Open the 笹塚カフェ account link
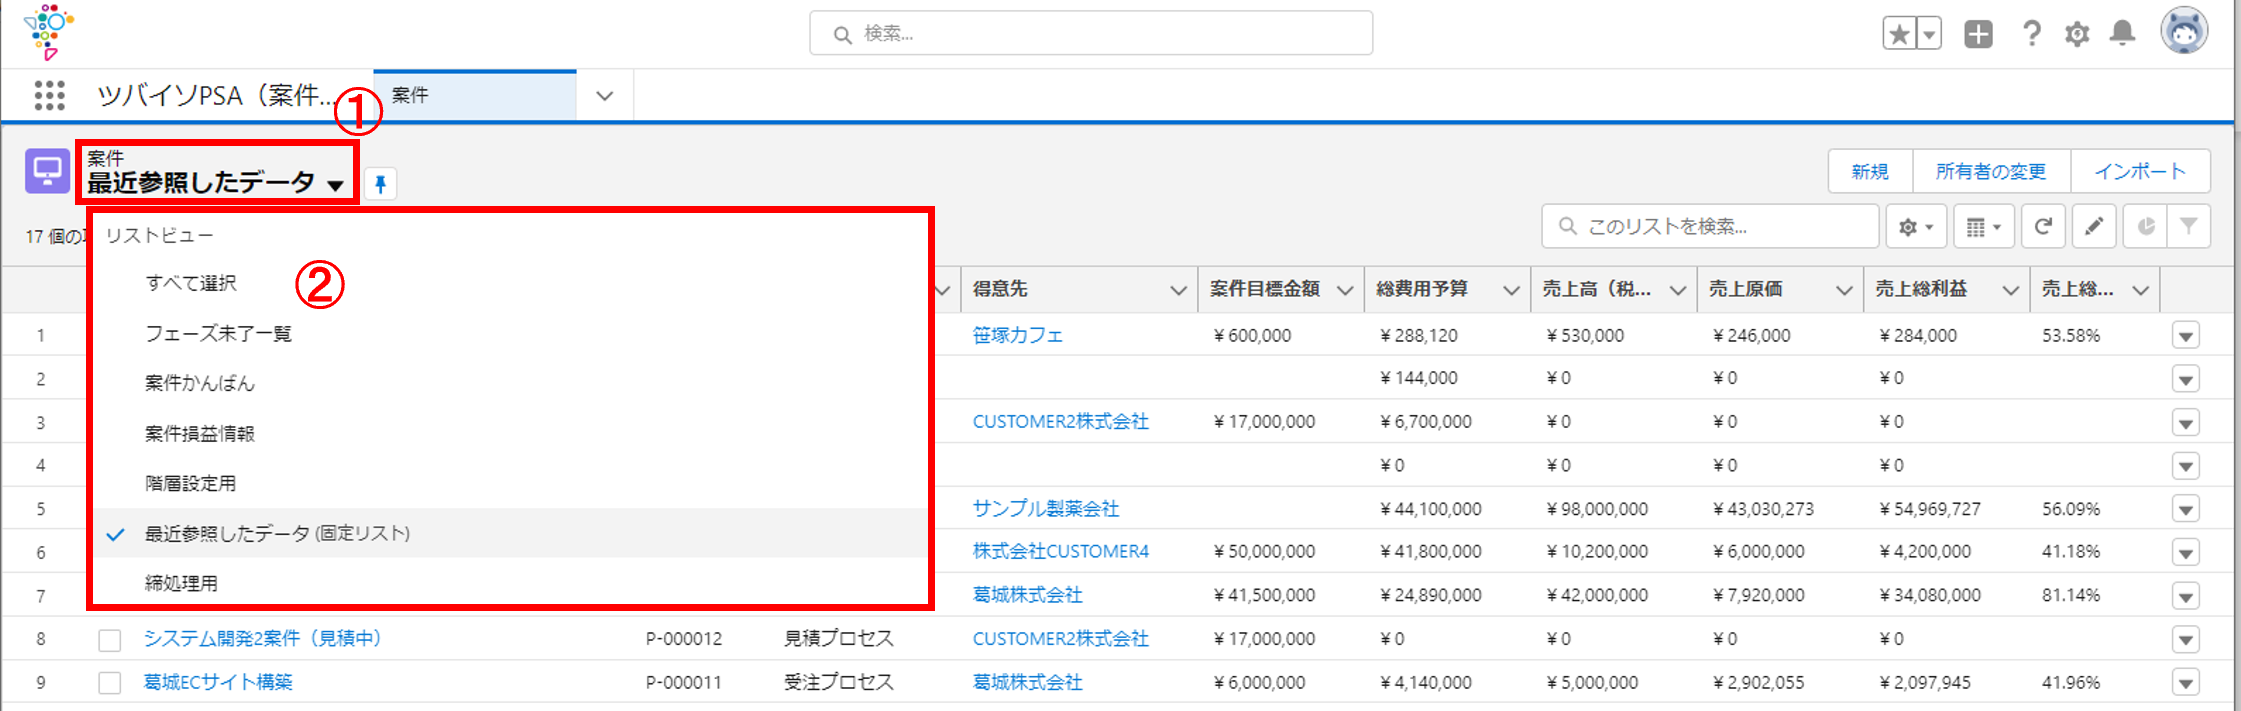Viewport: 2241px width, 711px height. [x=1018, y=335]
